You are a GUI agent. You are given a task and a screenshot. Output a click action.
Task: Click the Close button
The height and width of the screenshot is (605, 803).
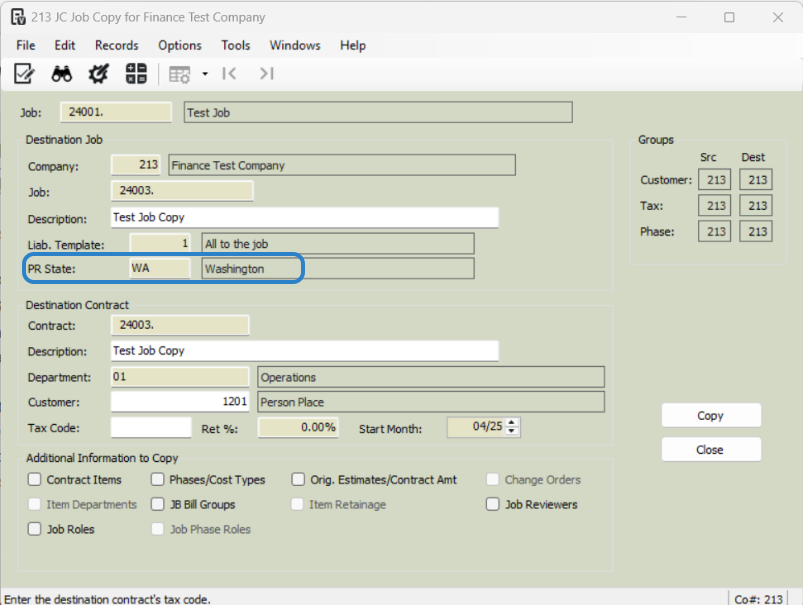tap(711, 450)
